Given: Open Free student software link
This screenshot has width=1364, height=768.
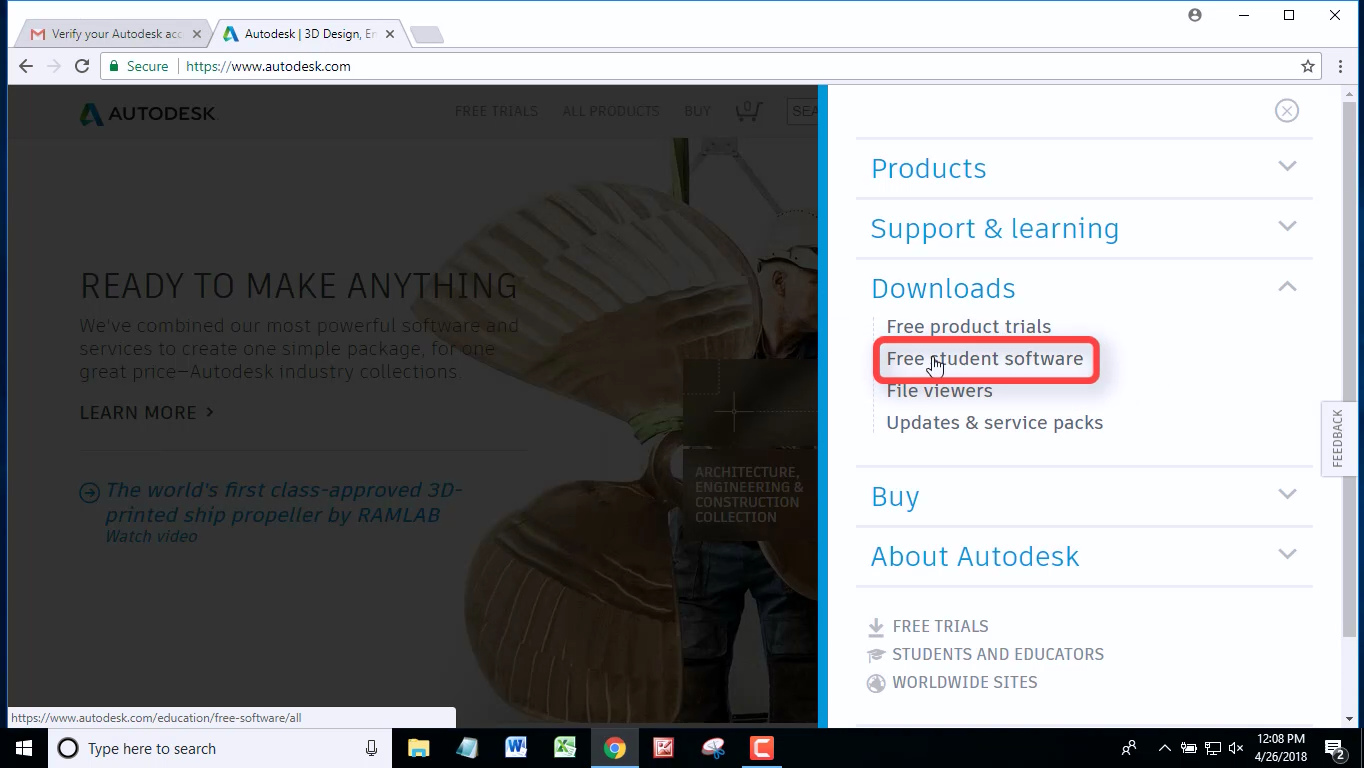Looking at the screenshot, I should [x=985, y=359].
